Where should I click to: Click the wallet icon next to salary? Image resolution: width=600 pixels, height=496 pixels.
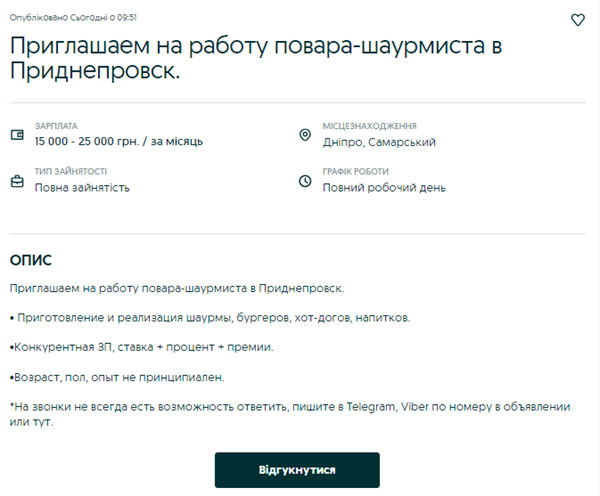(x=17, y=135)
